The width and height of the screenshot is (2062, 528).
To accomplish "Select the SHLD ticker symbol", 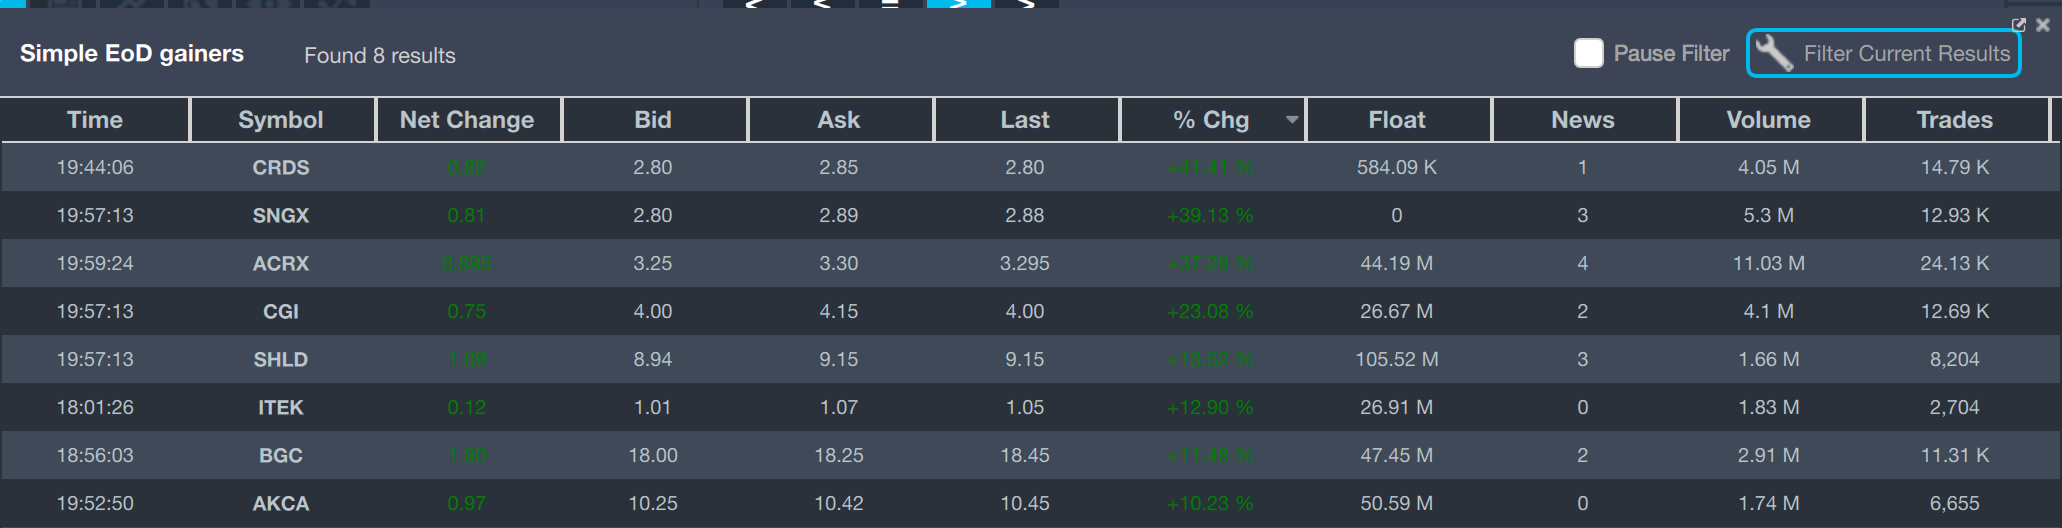I will click(281, 360).
